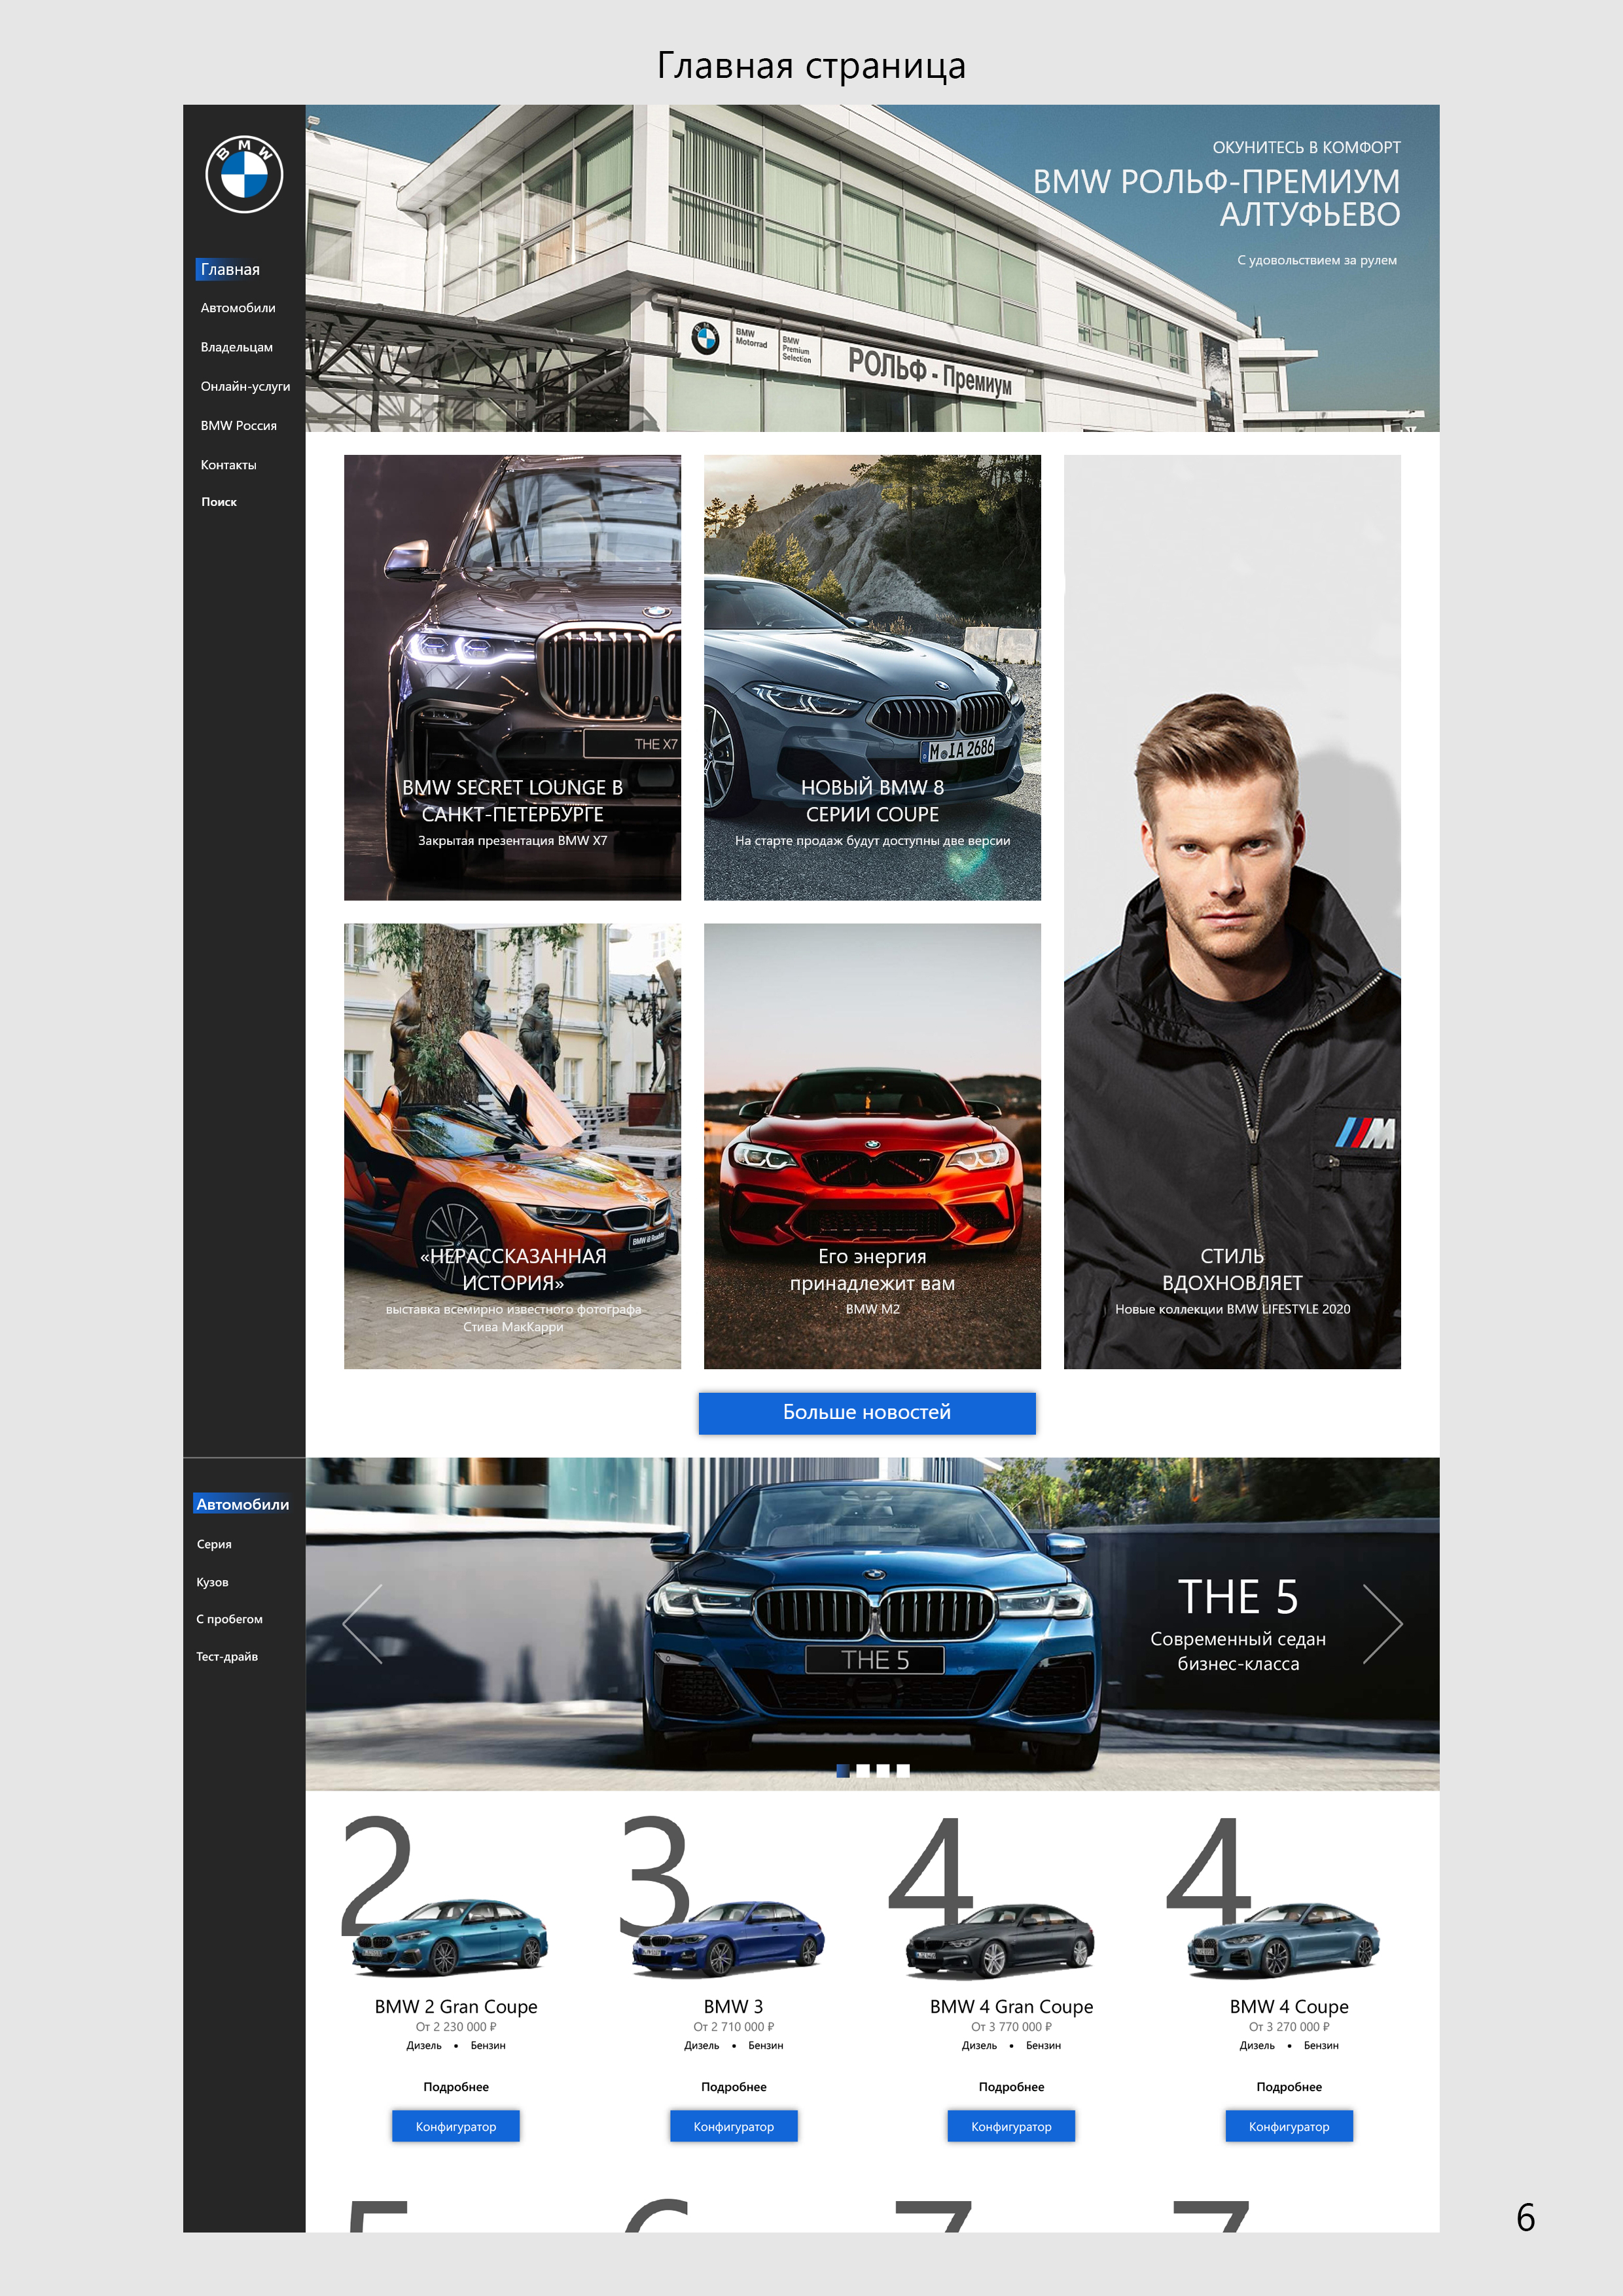Click Поиск in the sidebar

tap(219, 502)
